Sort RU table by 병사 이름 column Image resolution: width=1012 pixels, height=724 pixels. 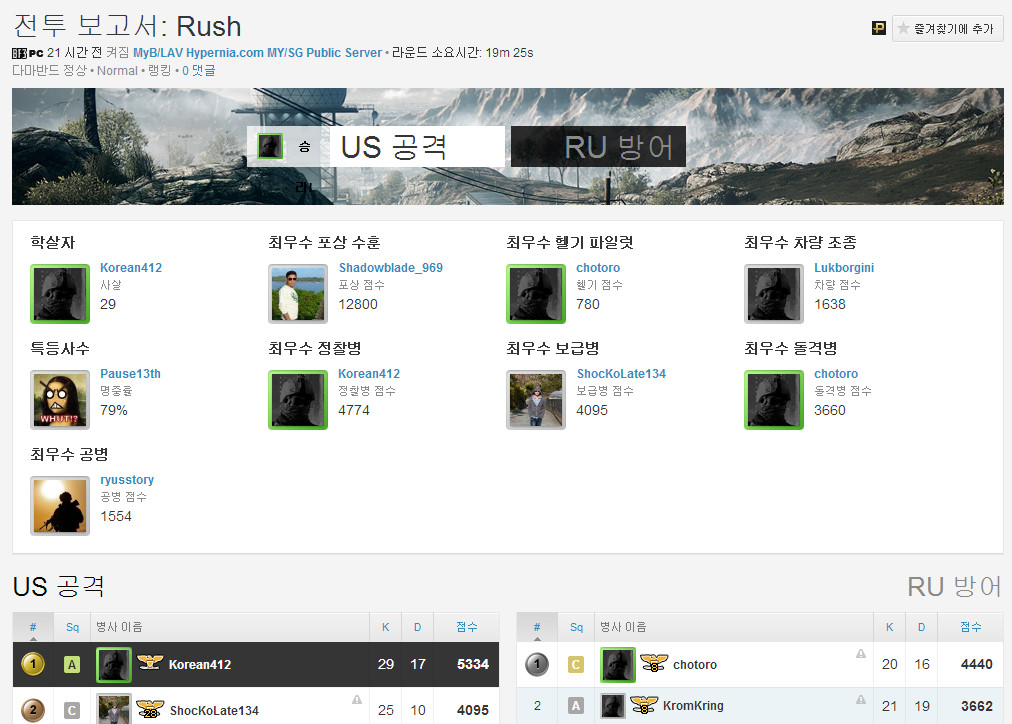click(x=734, y=627)
